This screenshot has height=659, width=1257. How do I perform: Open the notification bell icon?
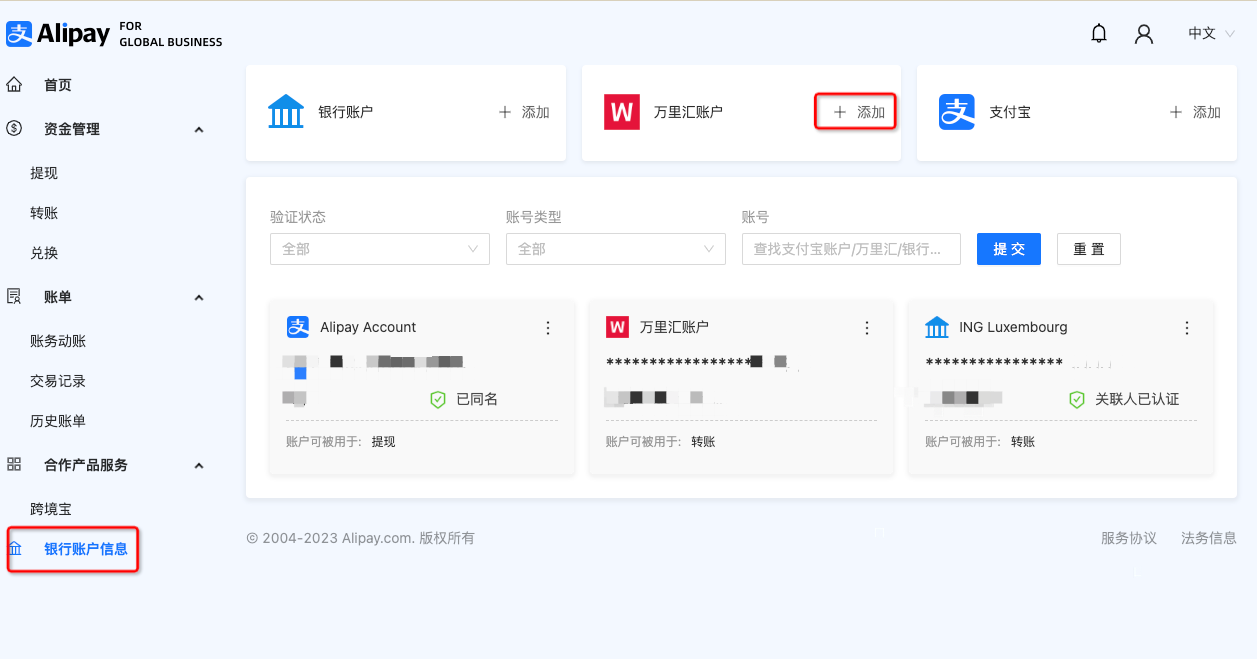tap(1098, 32)
